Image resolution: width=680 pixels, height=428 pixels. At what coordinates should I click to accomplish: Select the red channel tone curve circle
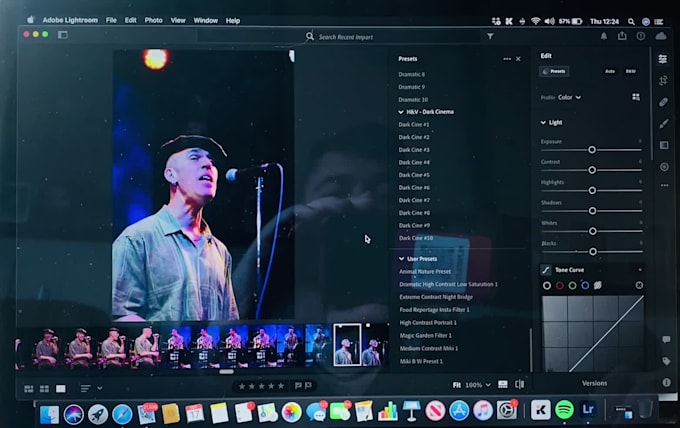point(560,285)
